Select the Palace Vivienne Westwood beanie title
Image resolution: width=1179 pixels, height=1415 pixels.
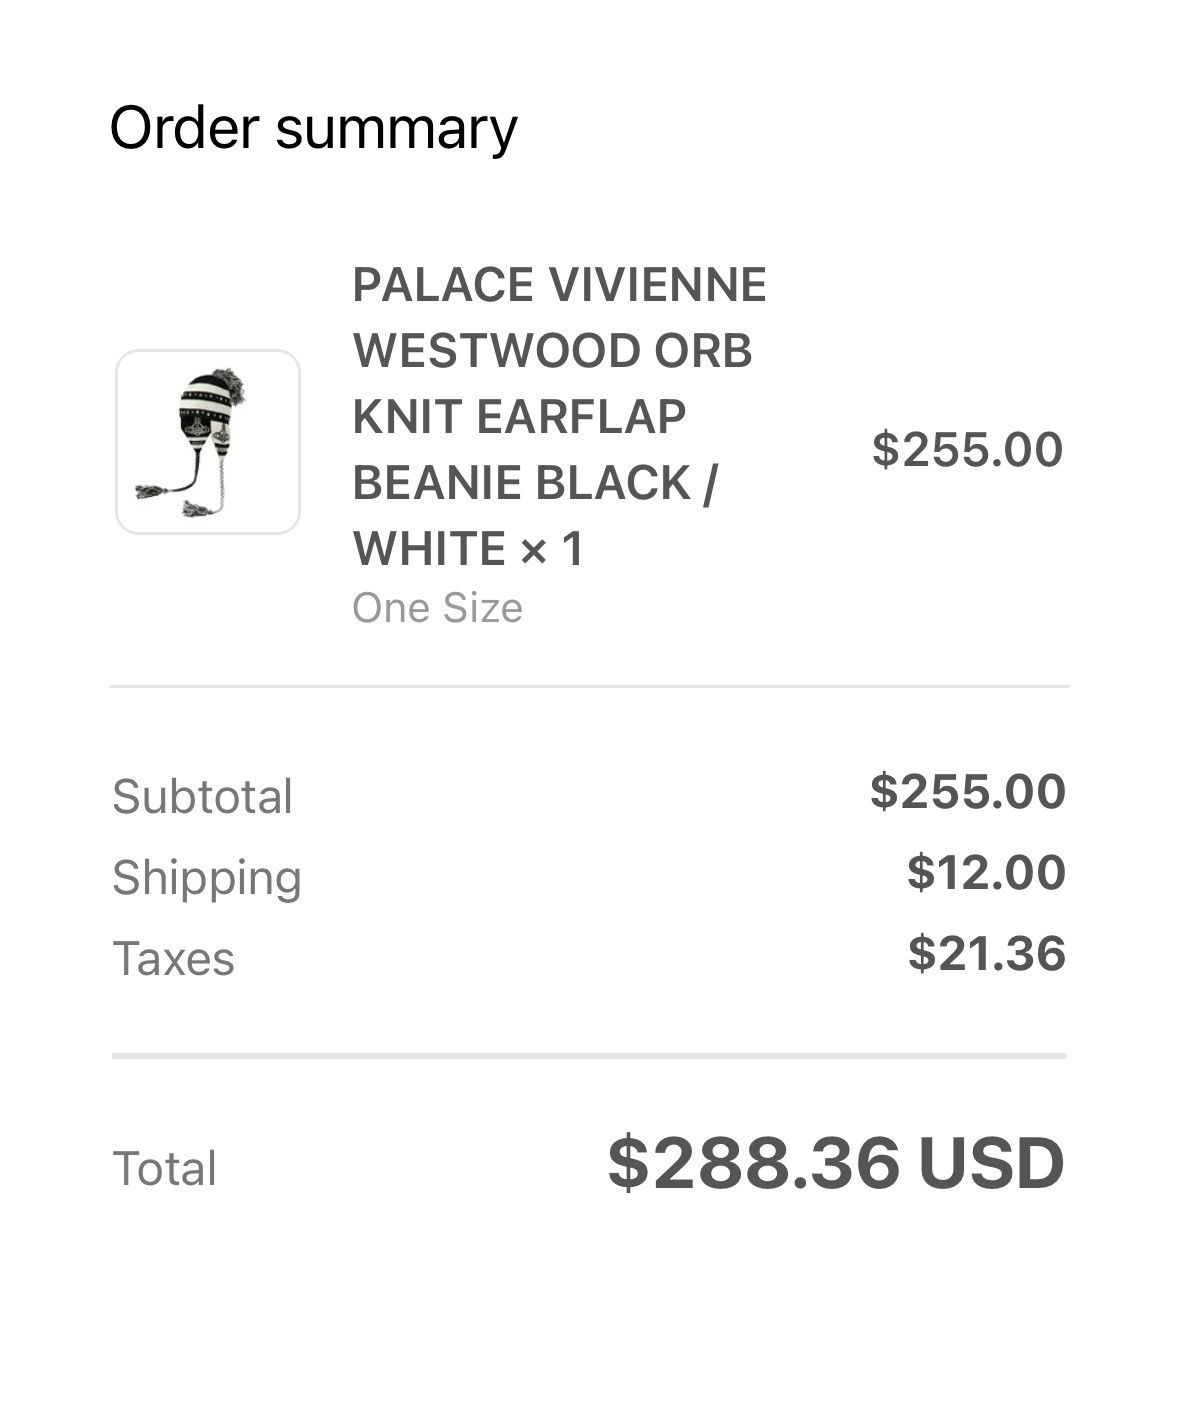pyautogui.click(x=559, y=417)
